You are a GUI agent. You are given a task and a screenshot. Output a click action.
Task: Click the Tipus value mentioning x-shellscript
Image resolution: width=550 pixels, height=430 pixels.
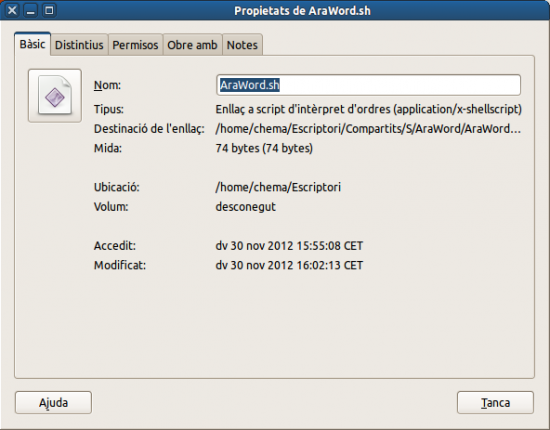pos(368,109)
